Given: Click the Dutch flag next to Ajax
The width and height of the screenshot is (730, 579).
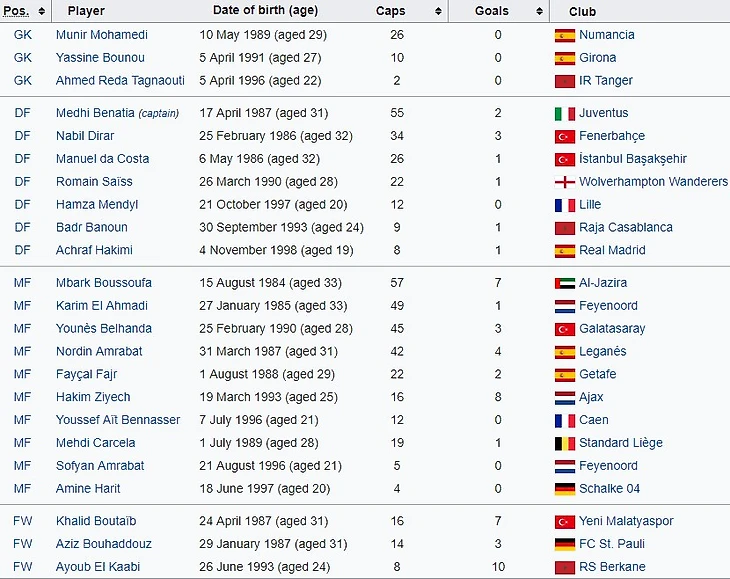Looking at the screenshot, I should point(565,397).
